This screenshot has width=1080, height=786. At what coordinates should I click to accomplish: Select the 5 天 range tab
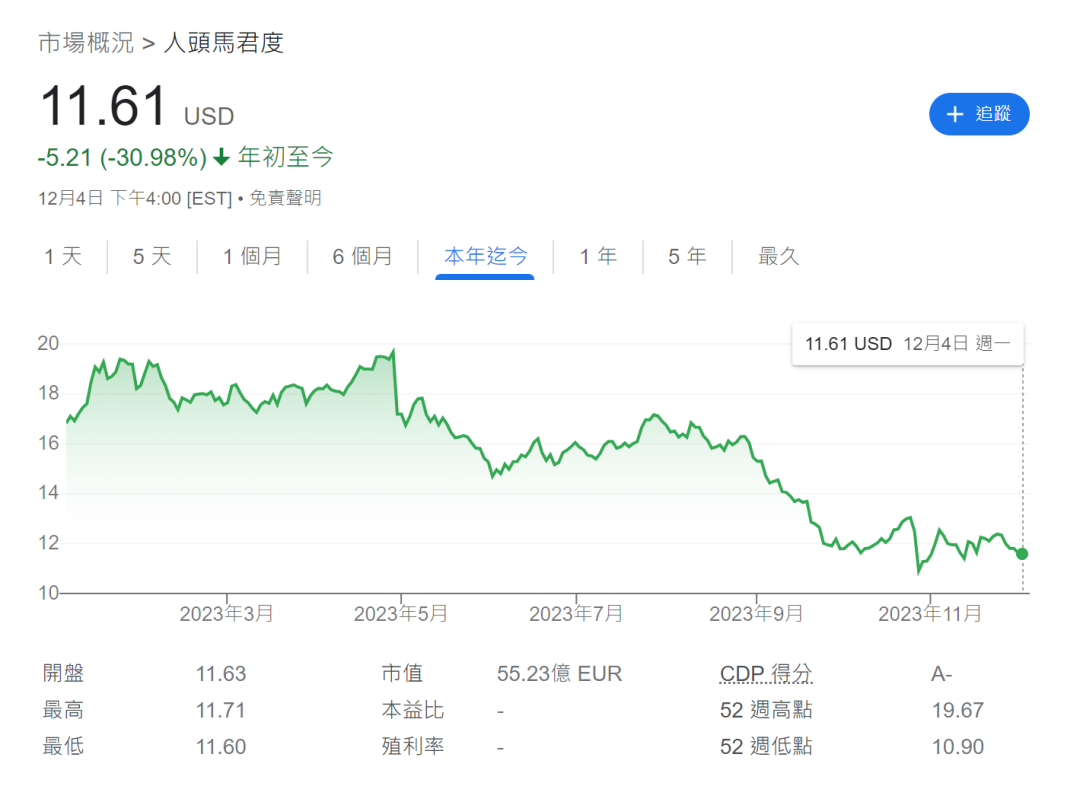(x=152, y=257)
